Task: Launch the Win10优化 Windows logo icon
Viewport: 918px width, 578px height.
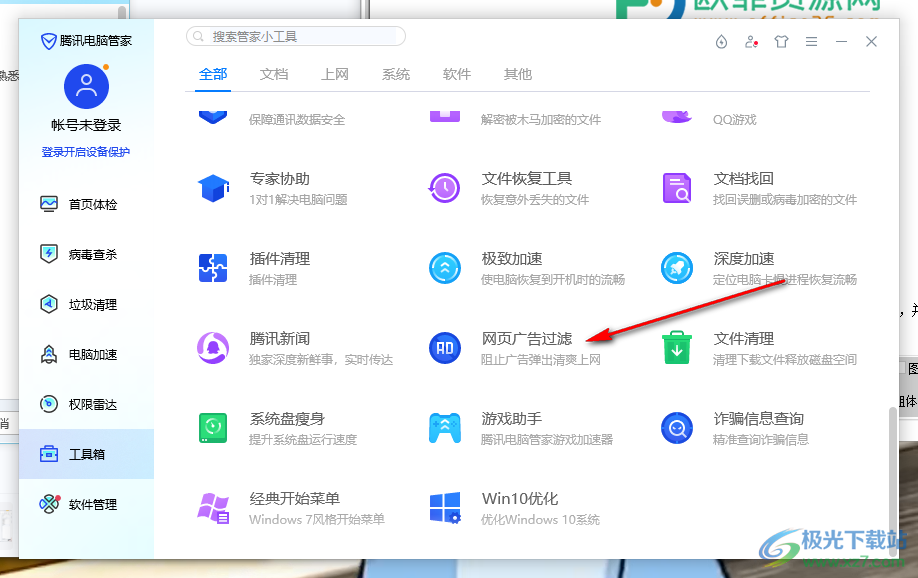Action: click(x=445, y=508)
